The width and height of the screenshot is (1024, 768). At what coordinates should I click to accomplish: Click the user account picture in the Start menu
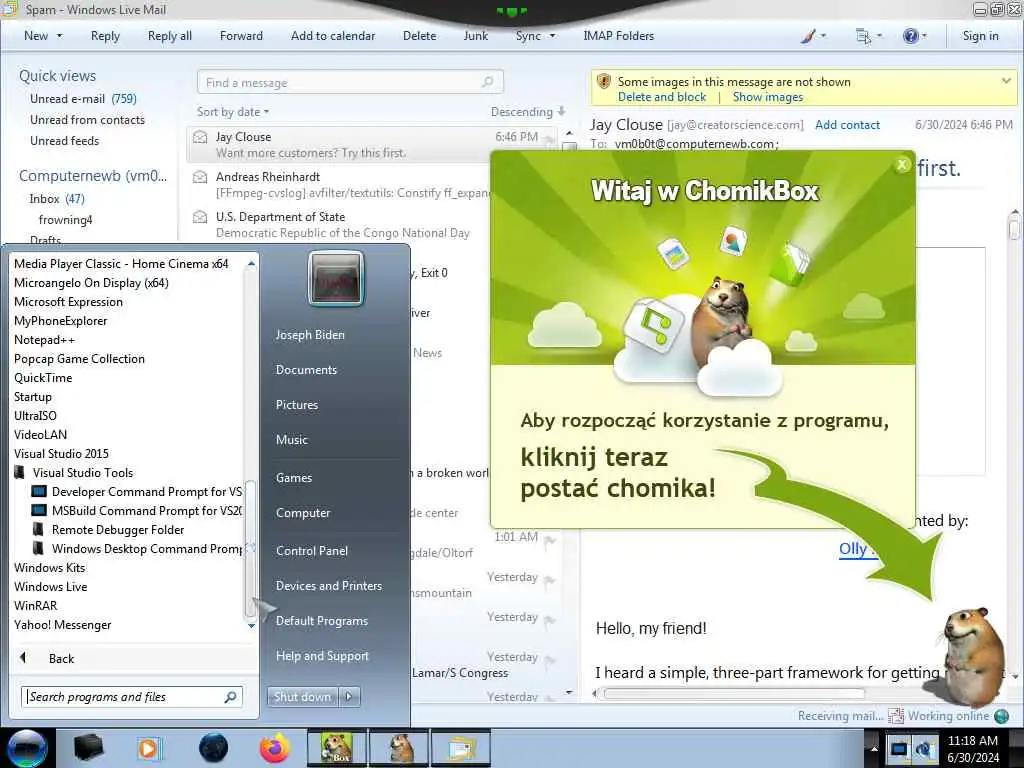(x=336, y=279)
